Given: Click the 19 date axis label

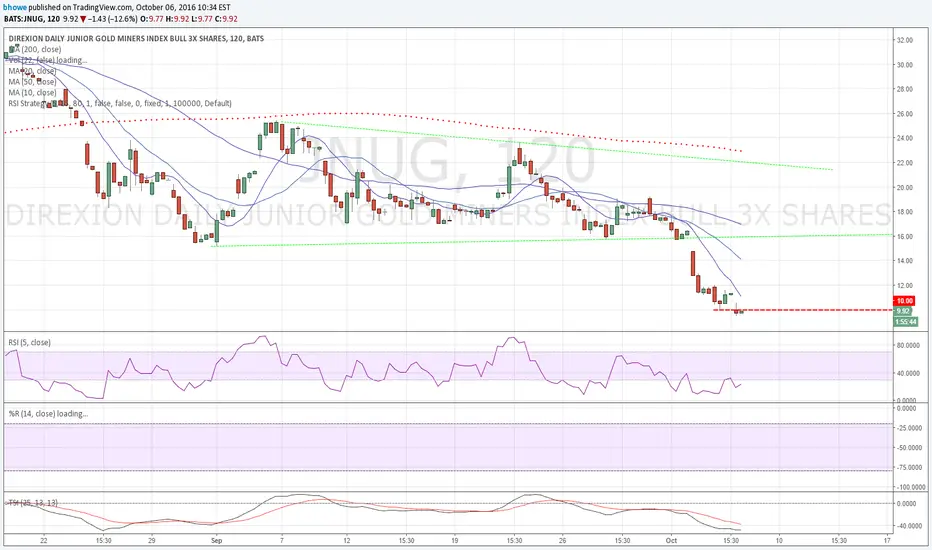Looking at the screenshot, I should [x=455, y=540].
